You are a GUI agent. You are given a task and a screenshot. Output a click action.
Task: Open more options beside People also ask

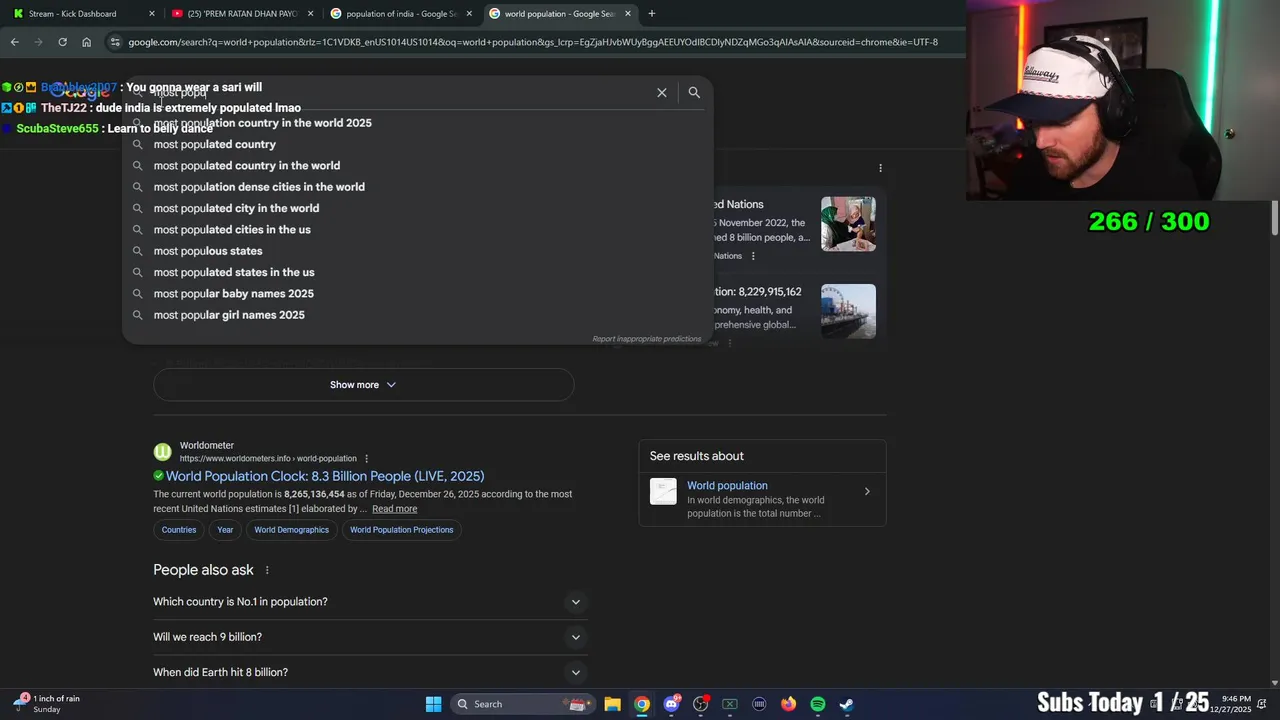click(267, 570)
